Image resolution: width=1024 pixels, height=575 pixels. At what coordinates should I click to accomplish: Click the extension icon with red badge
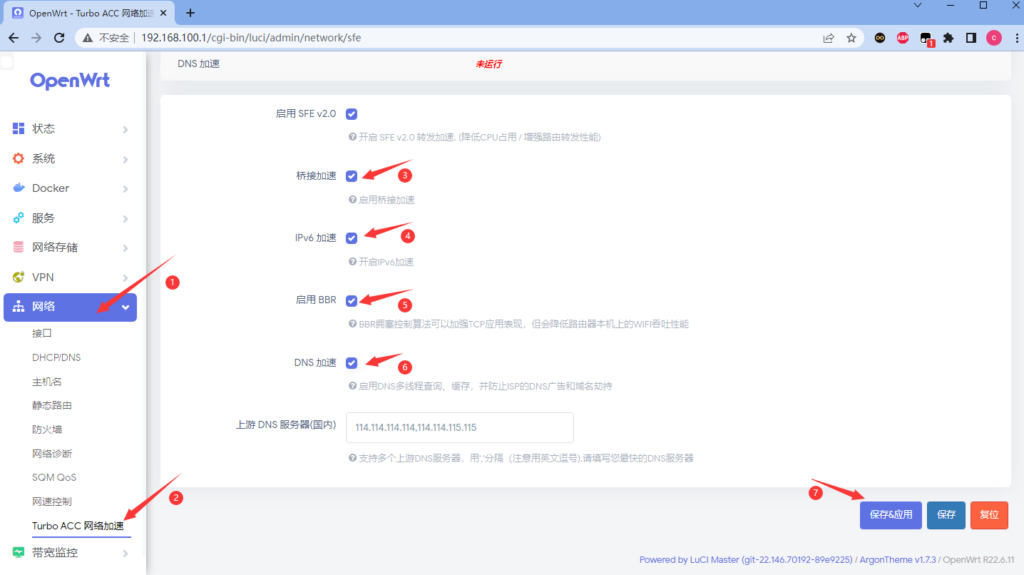pyautogui.click(x=925, y=39)
